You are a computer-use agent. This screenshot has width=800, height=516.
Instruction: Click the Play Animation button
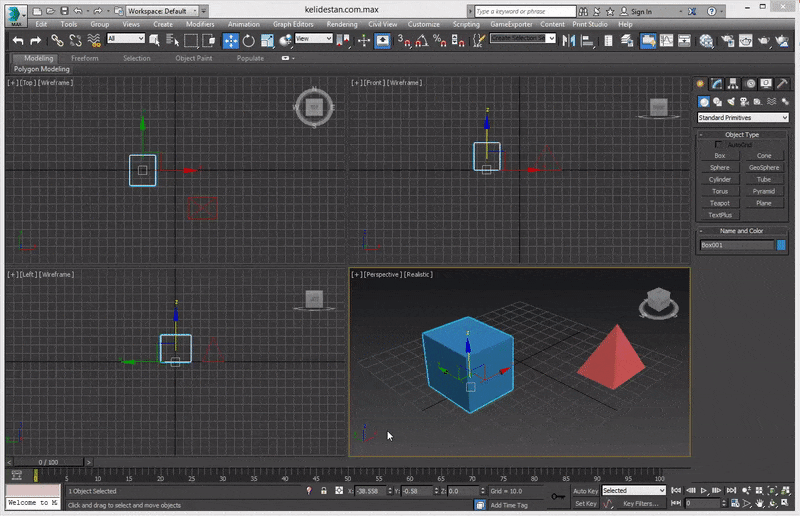coord(704,490)
